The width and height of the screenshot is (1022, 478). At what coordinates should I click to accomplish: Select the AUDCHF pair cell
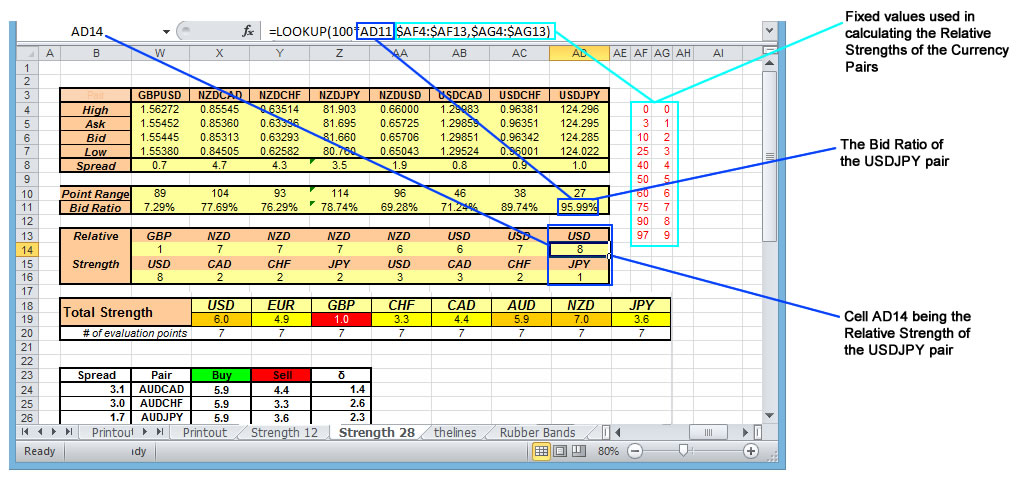coord(160,403)
